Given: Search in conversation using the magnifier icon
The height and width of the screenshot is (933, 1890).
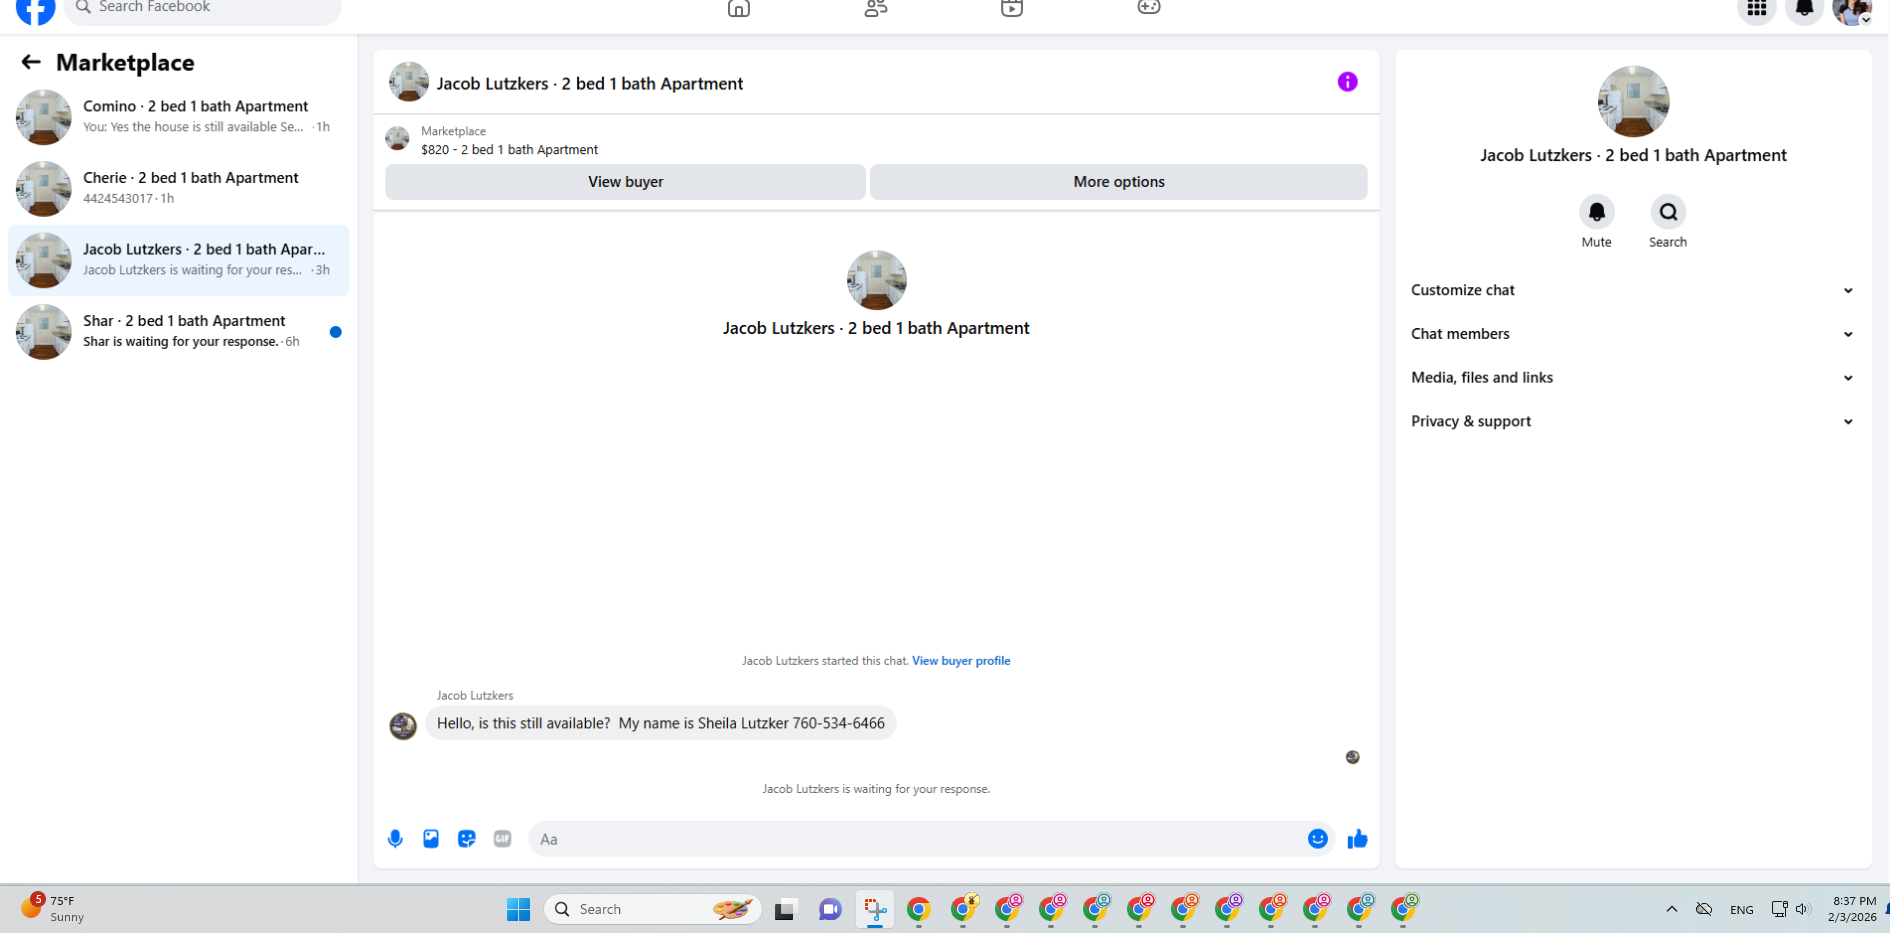Looking at the screenshot, I should [x=1668, y=212].
